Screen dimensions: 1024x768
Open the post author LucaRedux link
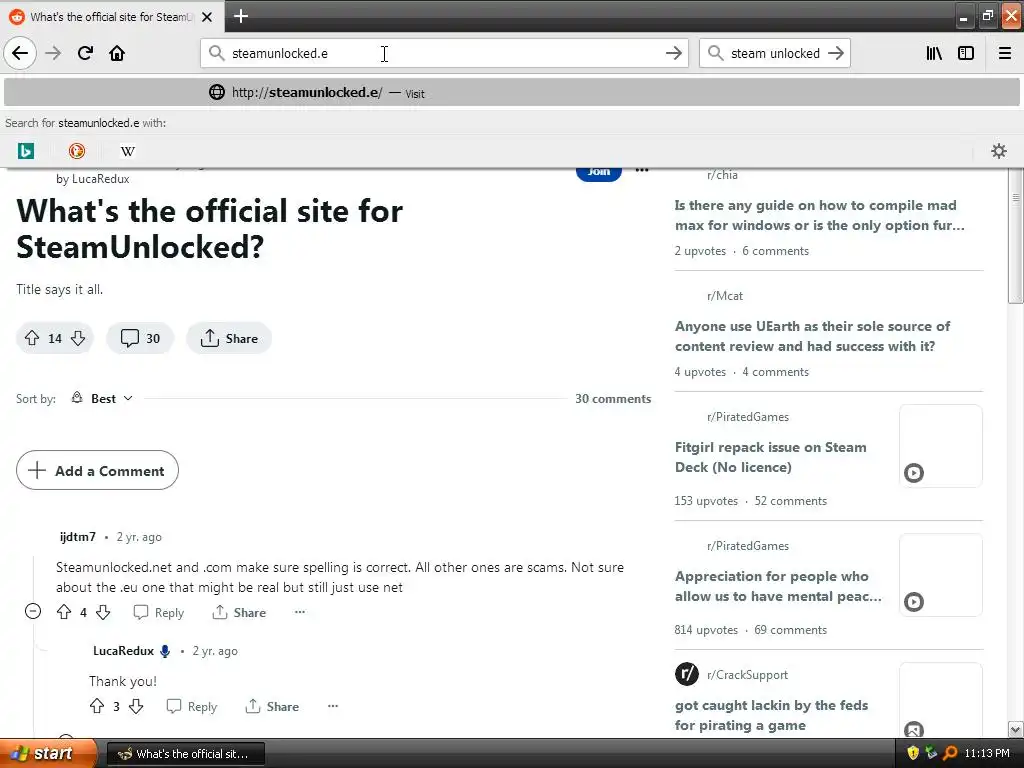pyautogui.click(x=101, y=179)
